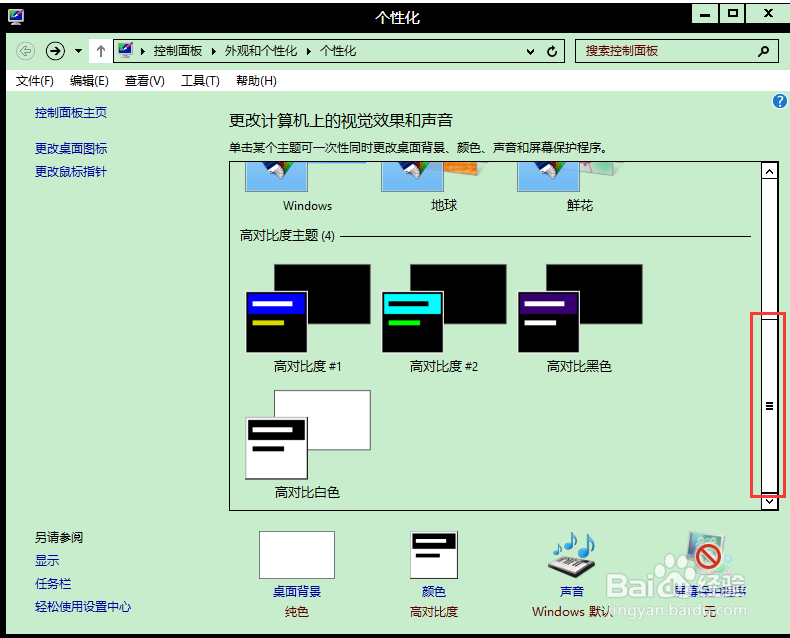The width and height of the screenshot is (790, 638).
Task: Expand the arrow after 控制面板 breadcrumb
Action: click(x=214, y=51)
